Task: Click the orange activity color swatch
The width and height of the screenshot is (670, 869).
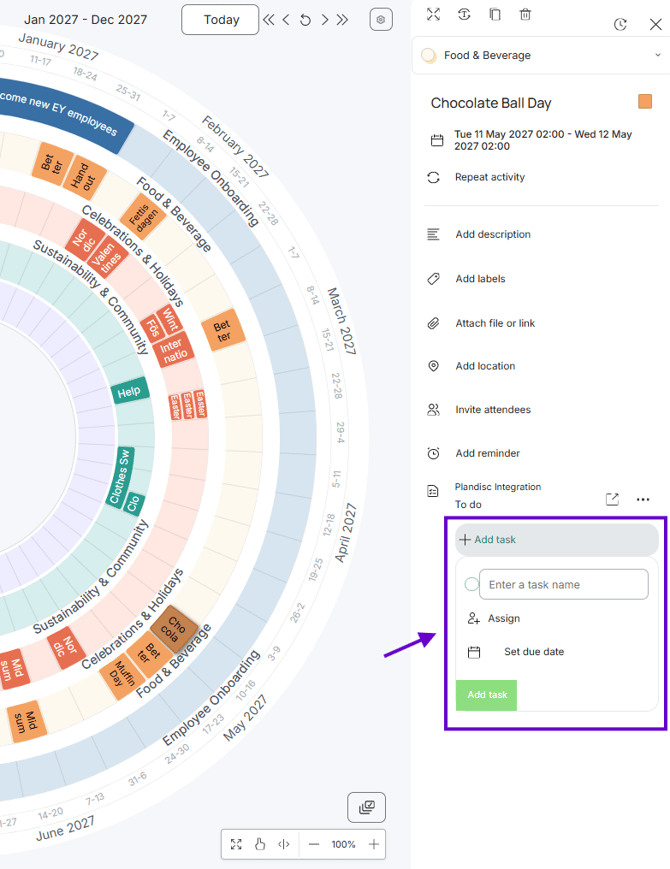Action: pos(645,101)
